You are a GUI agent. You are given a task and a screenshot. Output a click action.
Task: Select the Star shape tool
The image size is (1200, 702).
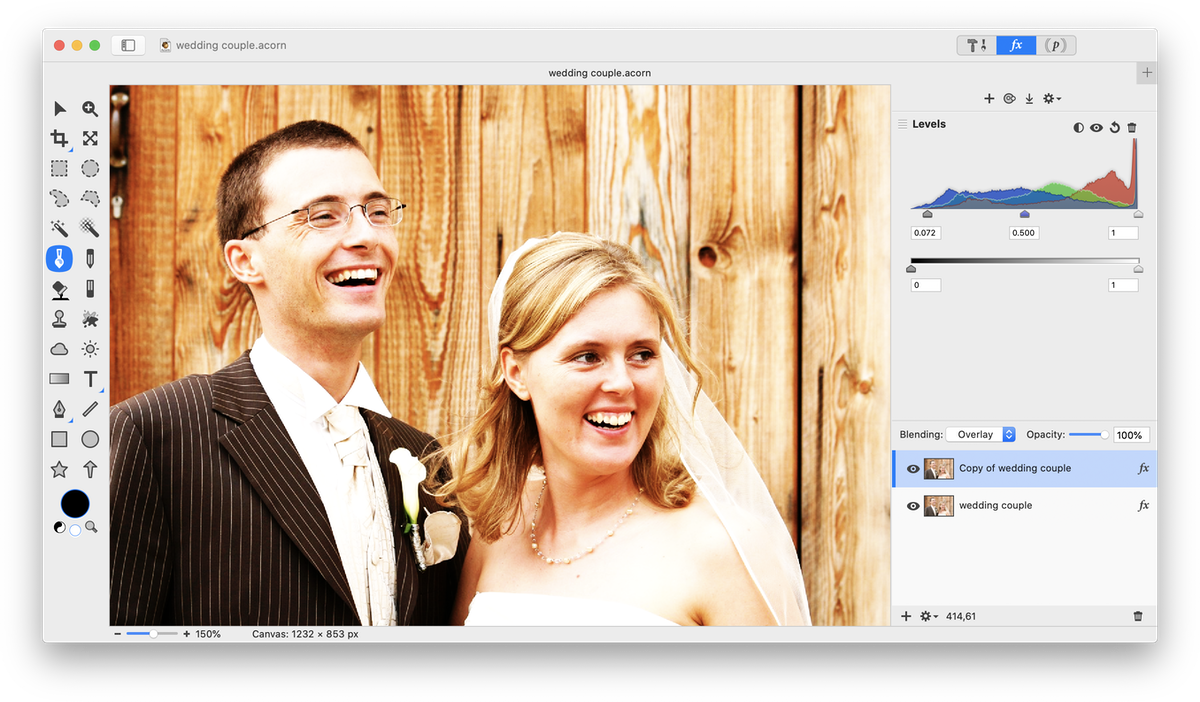coord(60,469)
